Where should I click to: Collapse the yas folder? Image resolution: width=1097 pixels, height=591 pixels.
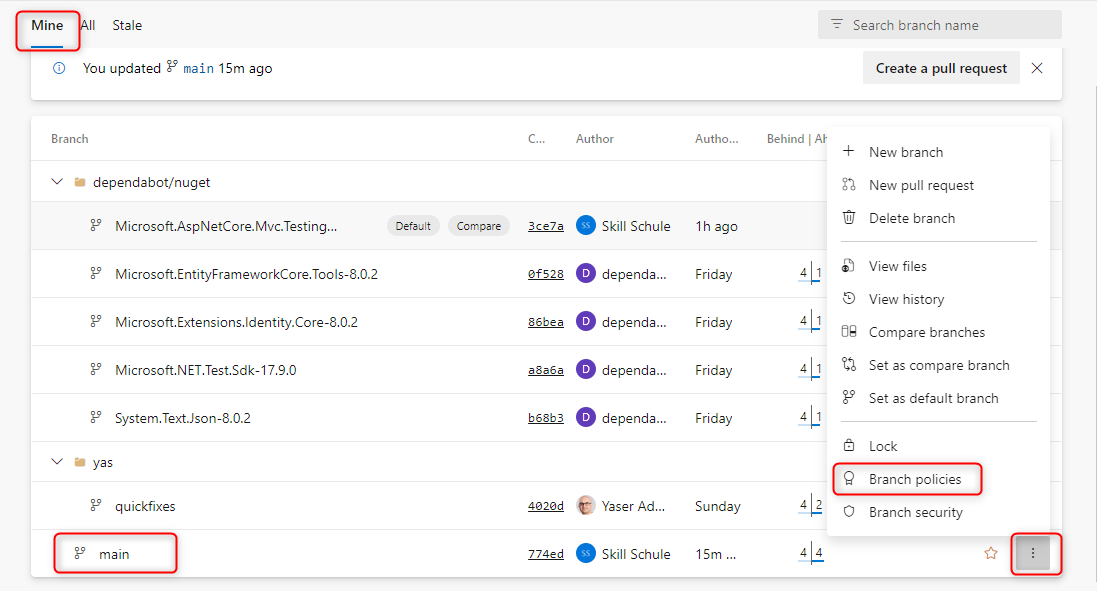[57, 462]
